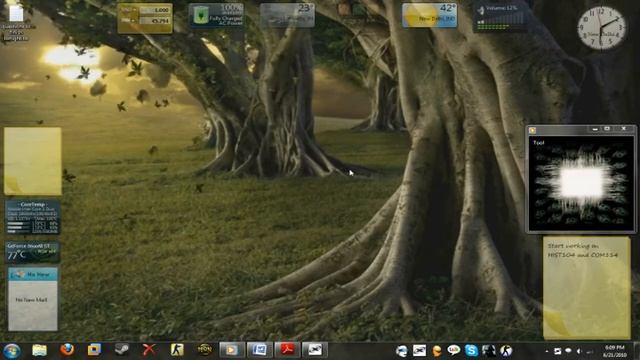This screenshot has height=360, width=640.
Task: Click the CoreTemp gadget
Action: click(x=33, y=217)
